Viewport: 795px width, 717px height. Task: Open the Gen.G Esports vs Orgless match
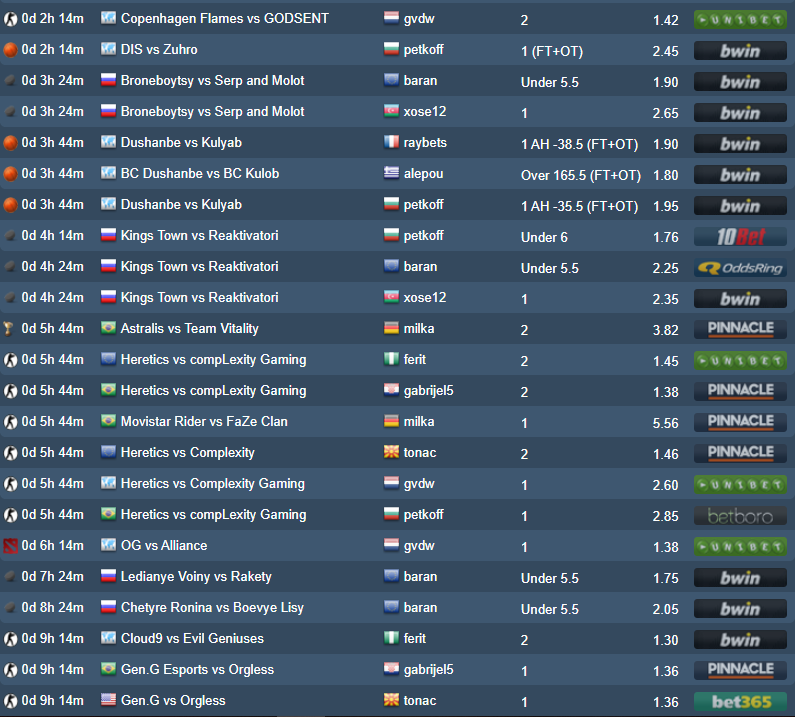click(x=197, y=669)
